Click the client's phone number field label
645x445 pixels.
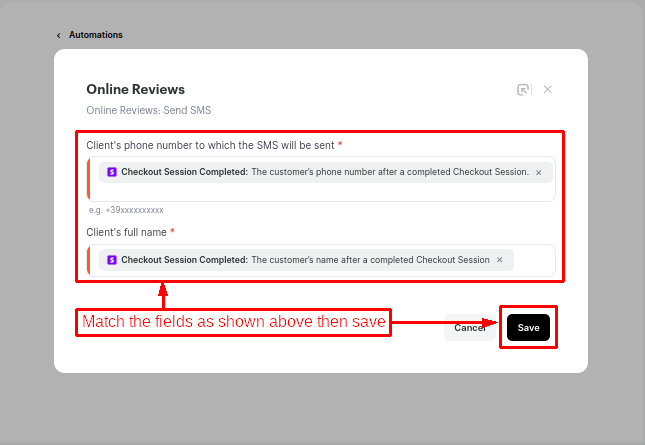[x=210, y=145]
